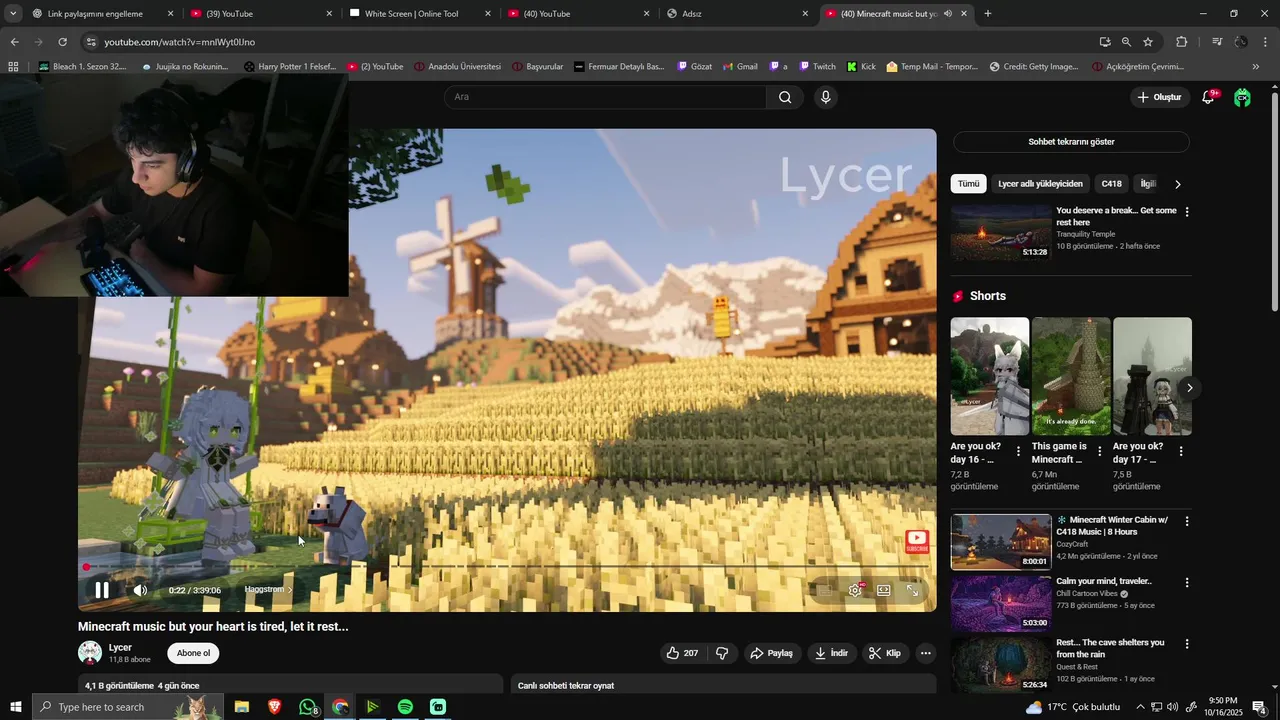Switch to the Adsız browser tab
The image size is (1280, 720).
pyautogui.click(x=737, y=14)
